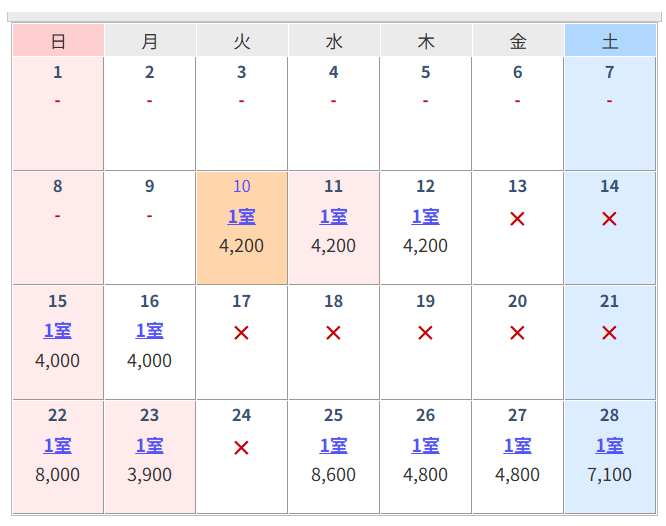
Task: Select the 1室 link on the 27th
Action: click(517, 445)
